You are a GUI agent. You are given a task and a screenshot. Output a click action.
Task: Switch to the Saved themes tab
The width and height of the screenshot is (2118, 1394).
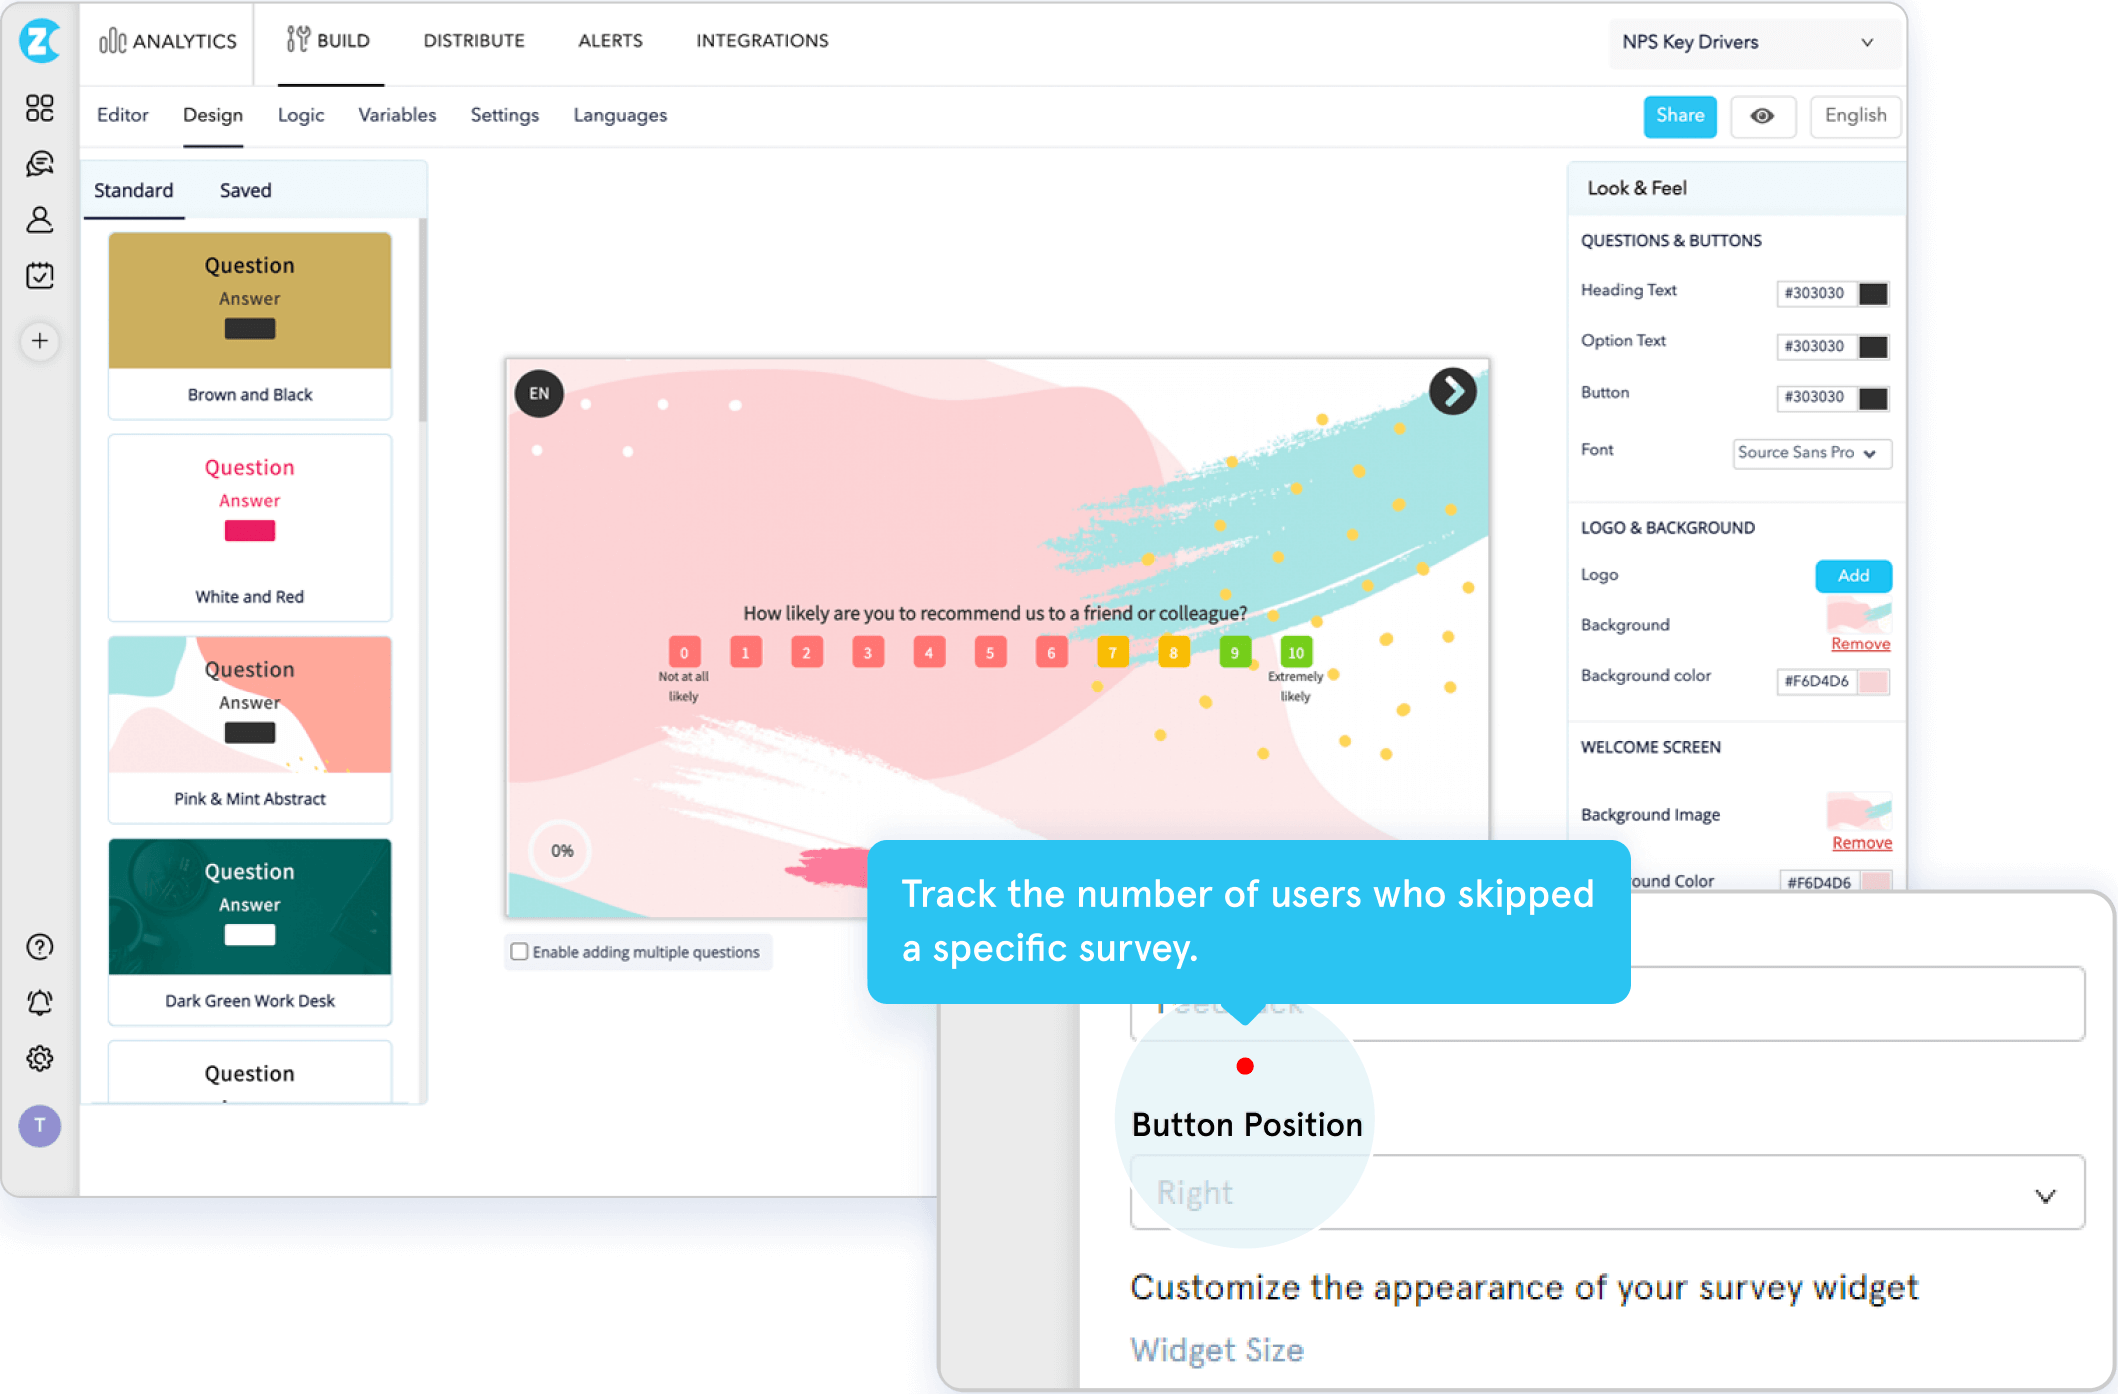[245, 190]
